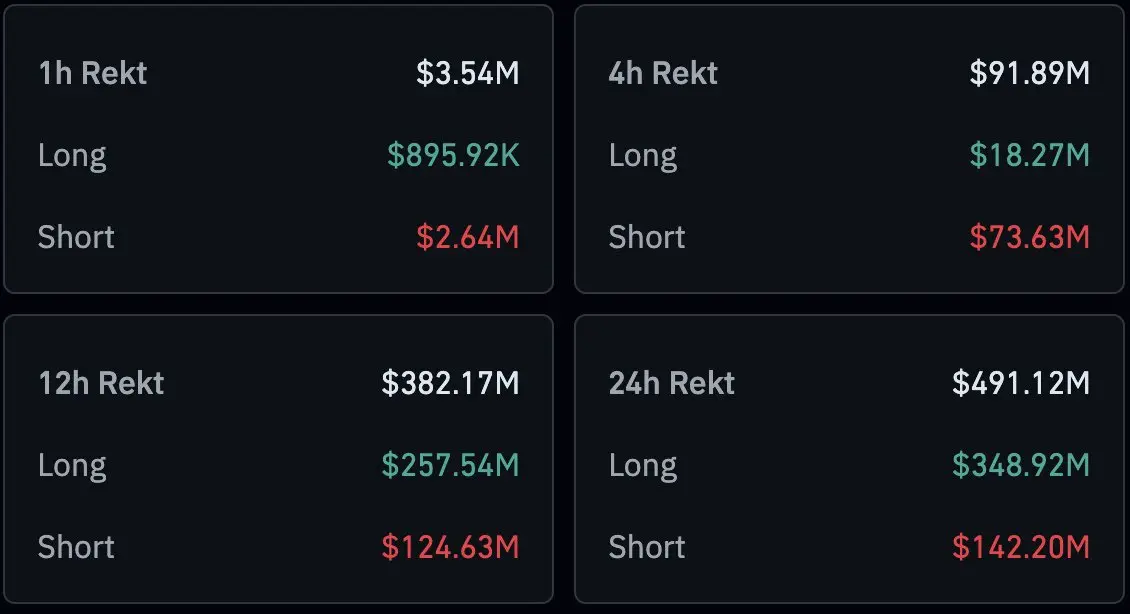The image size is (1130, 614).
Task: Select the 1h Rekt total $3.54M
Action: click(468, 74)
